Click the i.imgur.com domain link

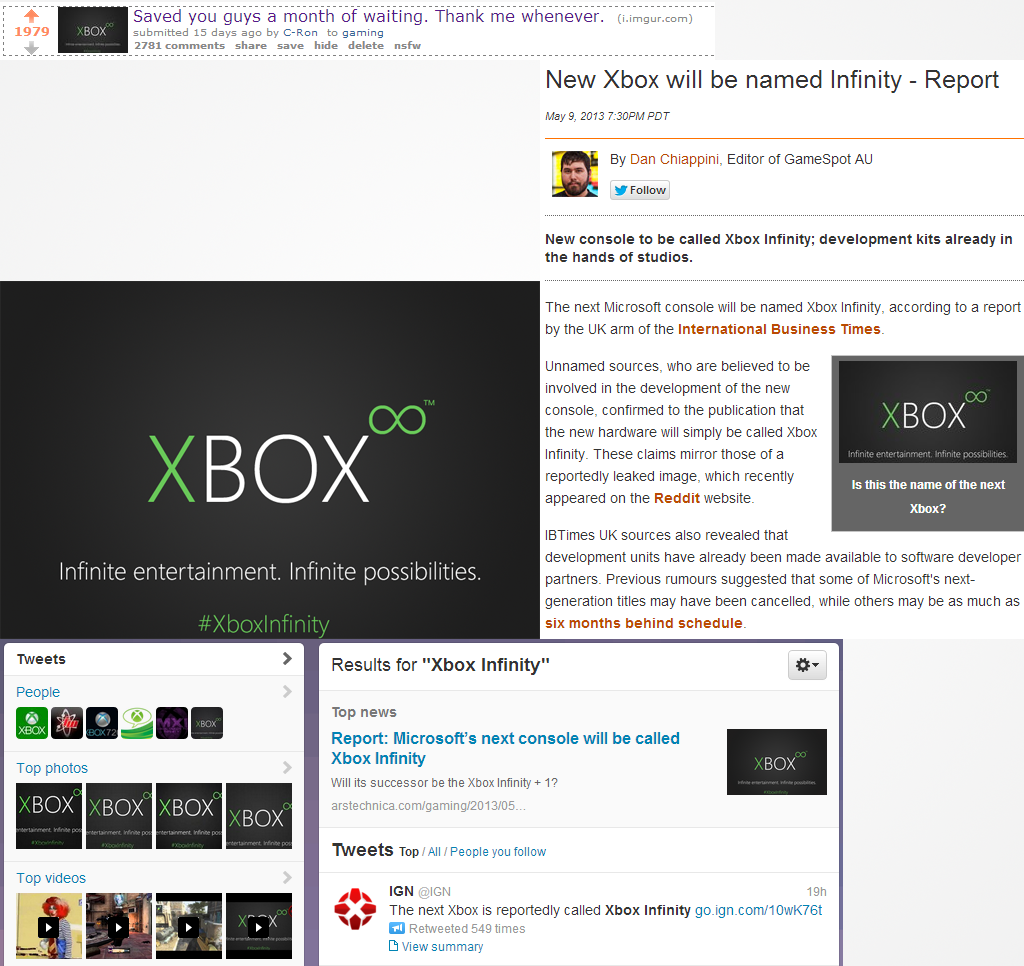coord(655,18)
